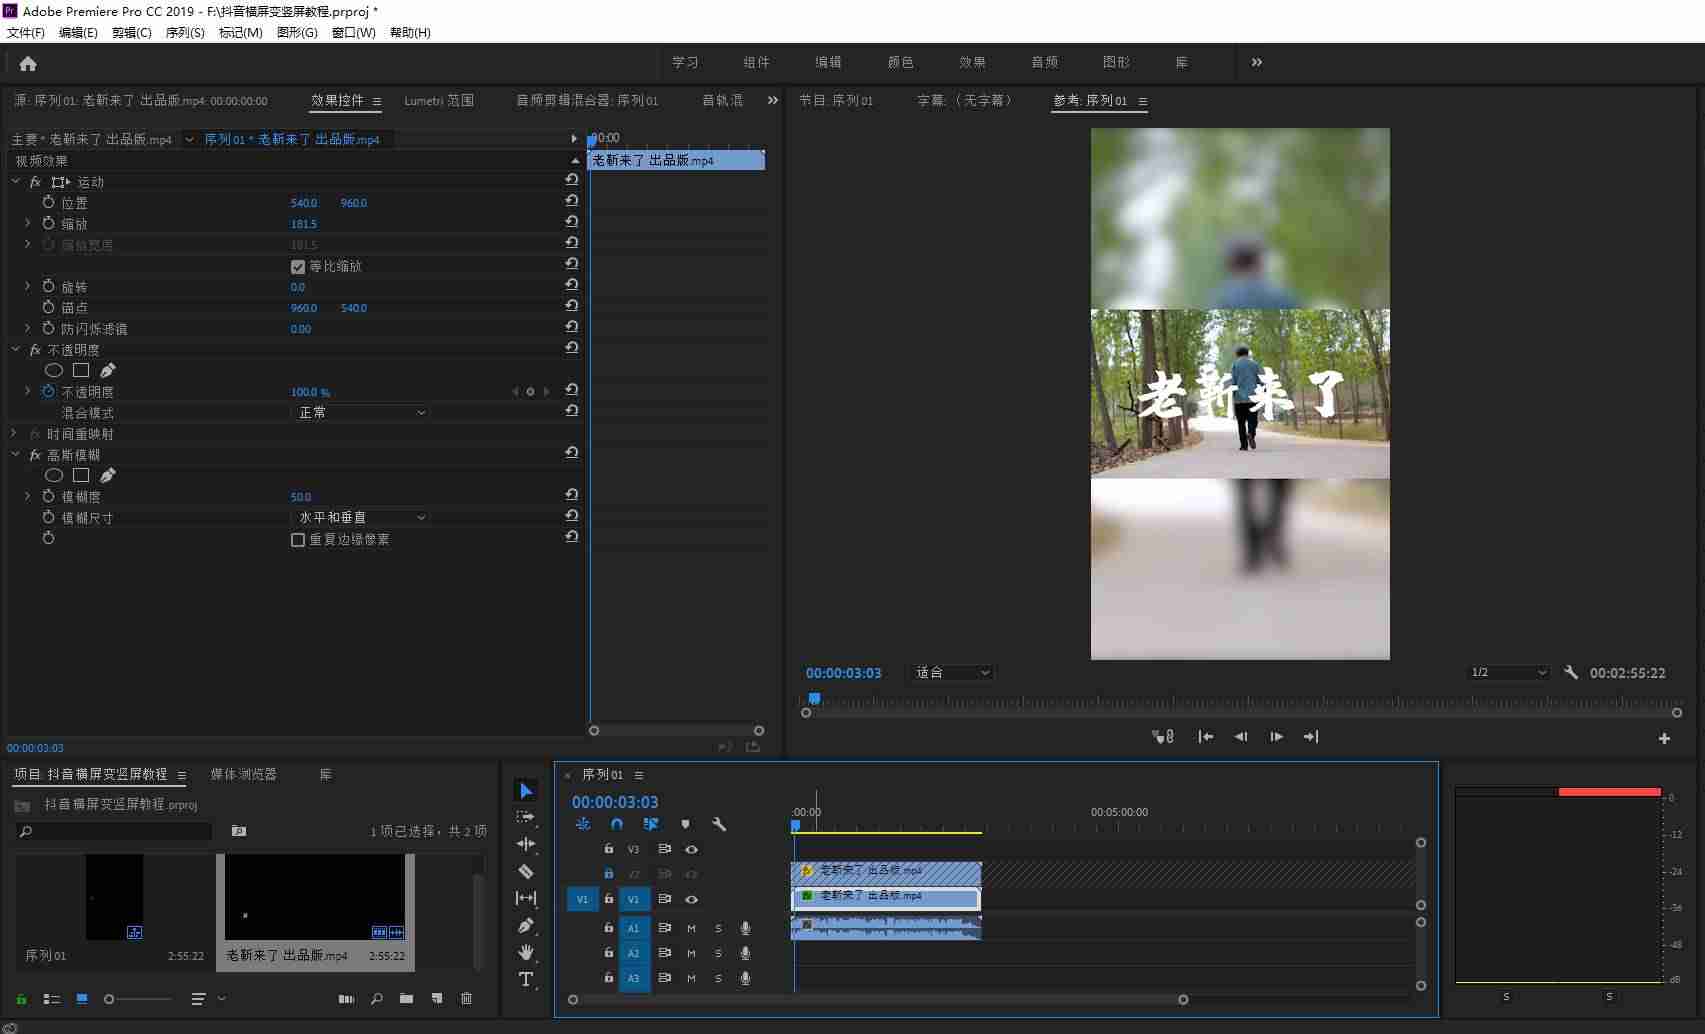Solo audio track A2
This screenshot has width=1705, height=1034.
[x=718, y=953]
